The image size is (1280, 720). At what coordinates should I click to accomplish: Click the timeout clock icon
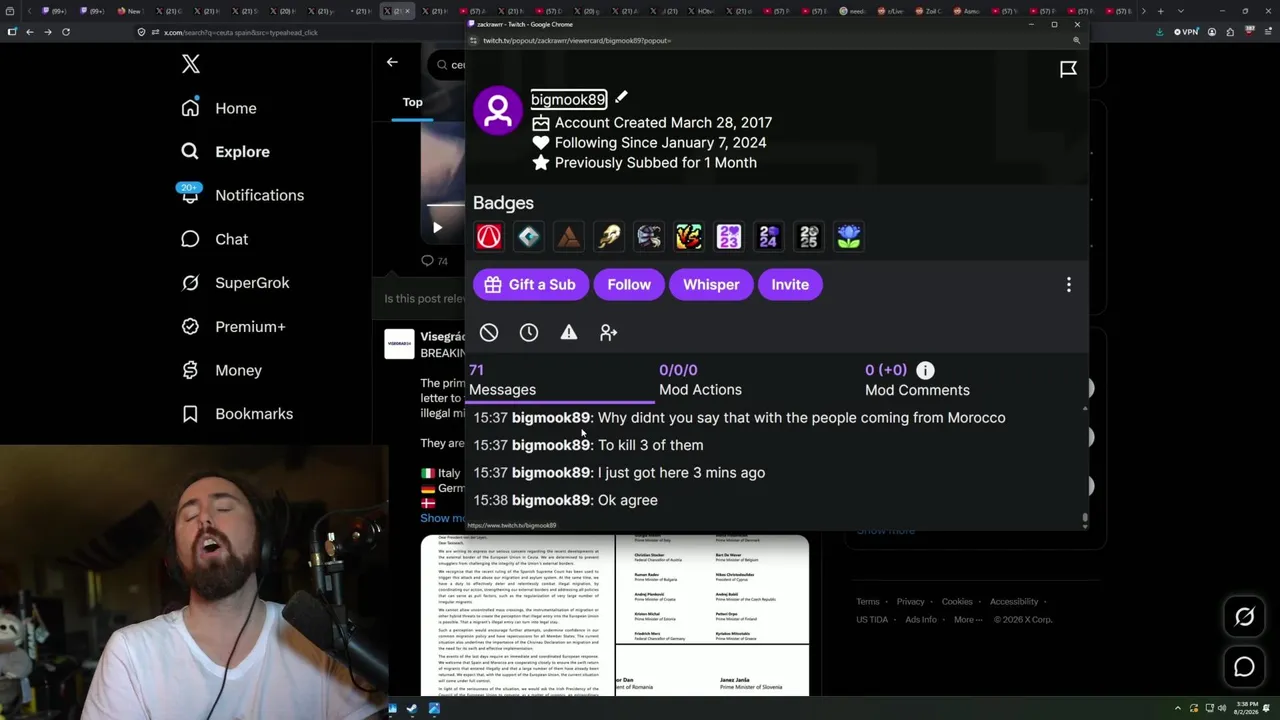coord(529,332)
